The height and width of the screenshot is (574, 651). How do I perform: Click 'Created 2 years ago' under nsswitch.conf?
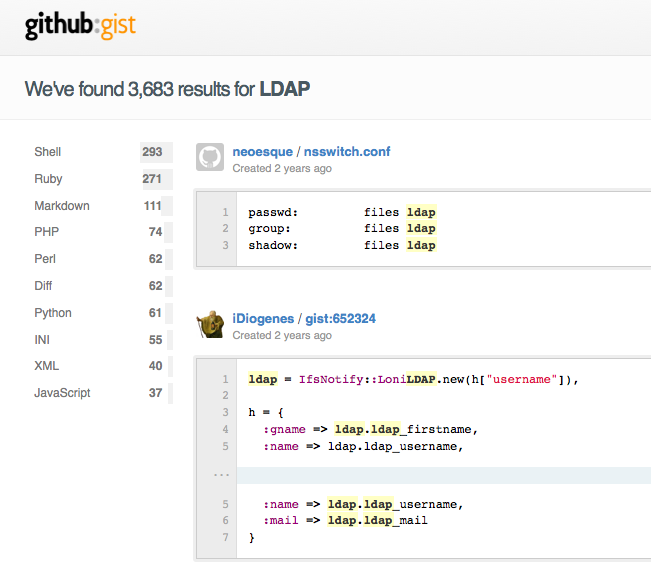pyautogui.click(x=282, y=169)
